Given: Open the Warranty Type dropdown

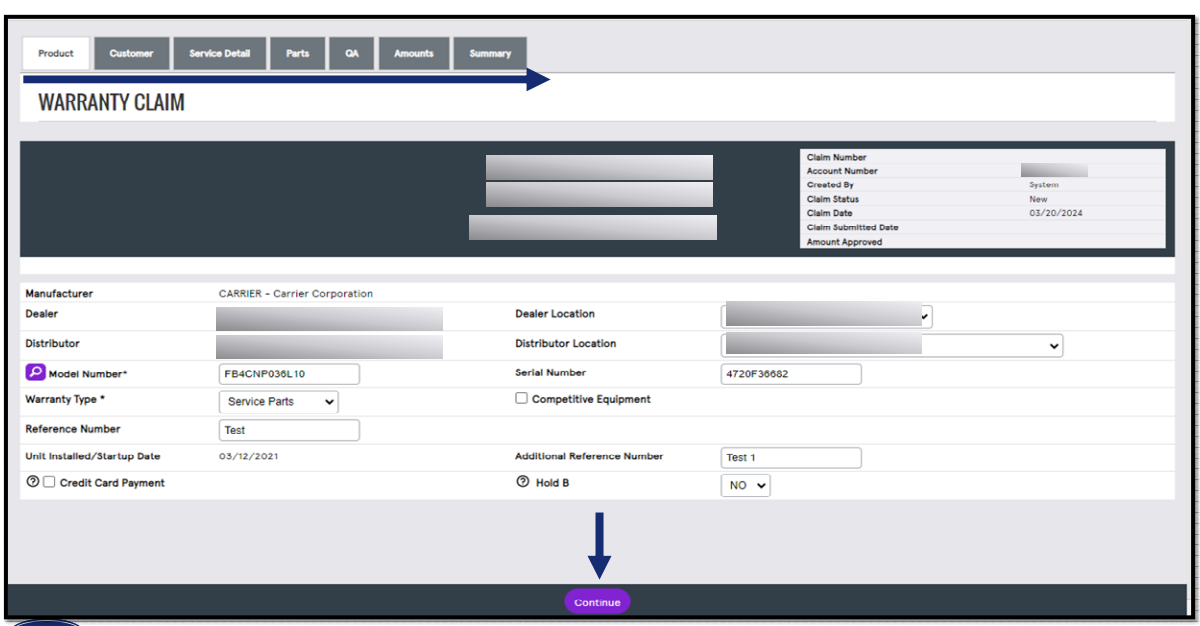Looking at the screenshot, I should (278, 402).
